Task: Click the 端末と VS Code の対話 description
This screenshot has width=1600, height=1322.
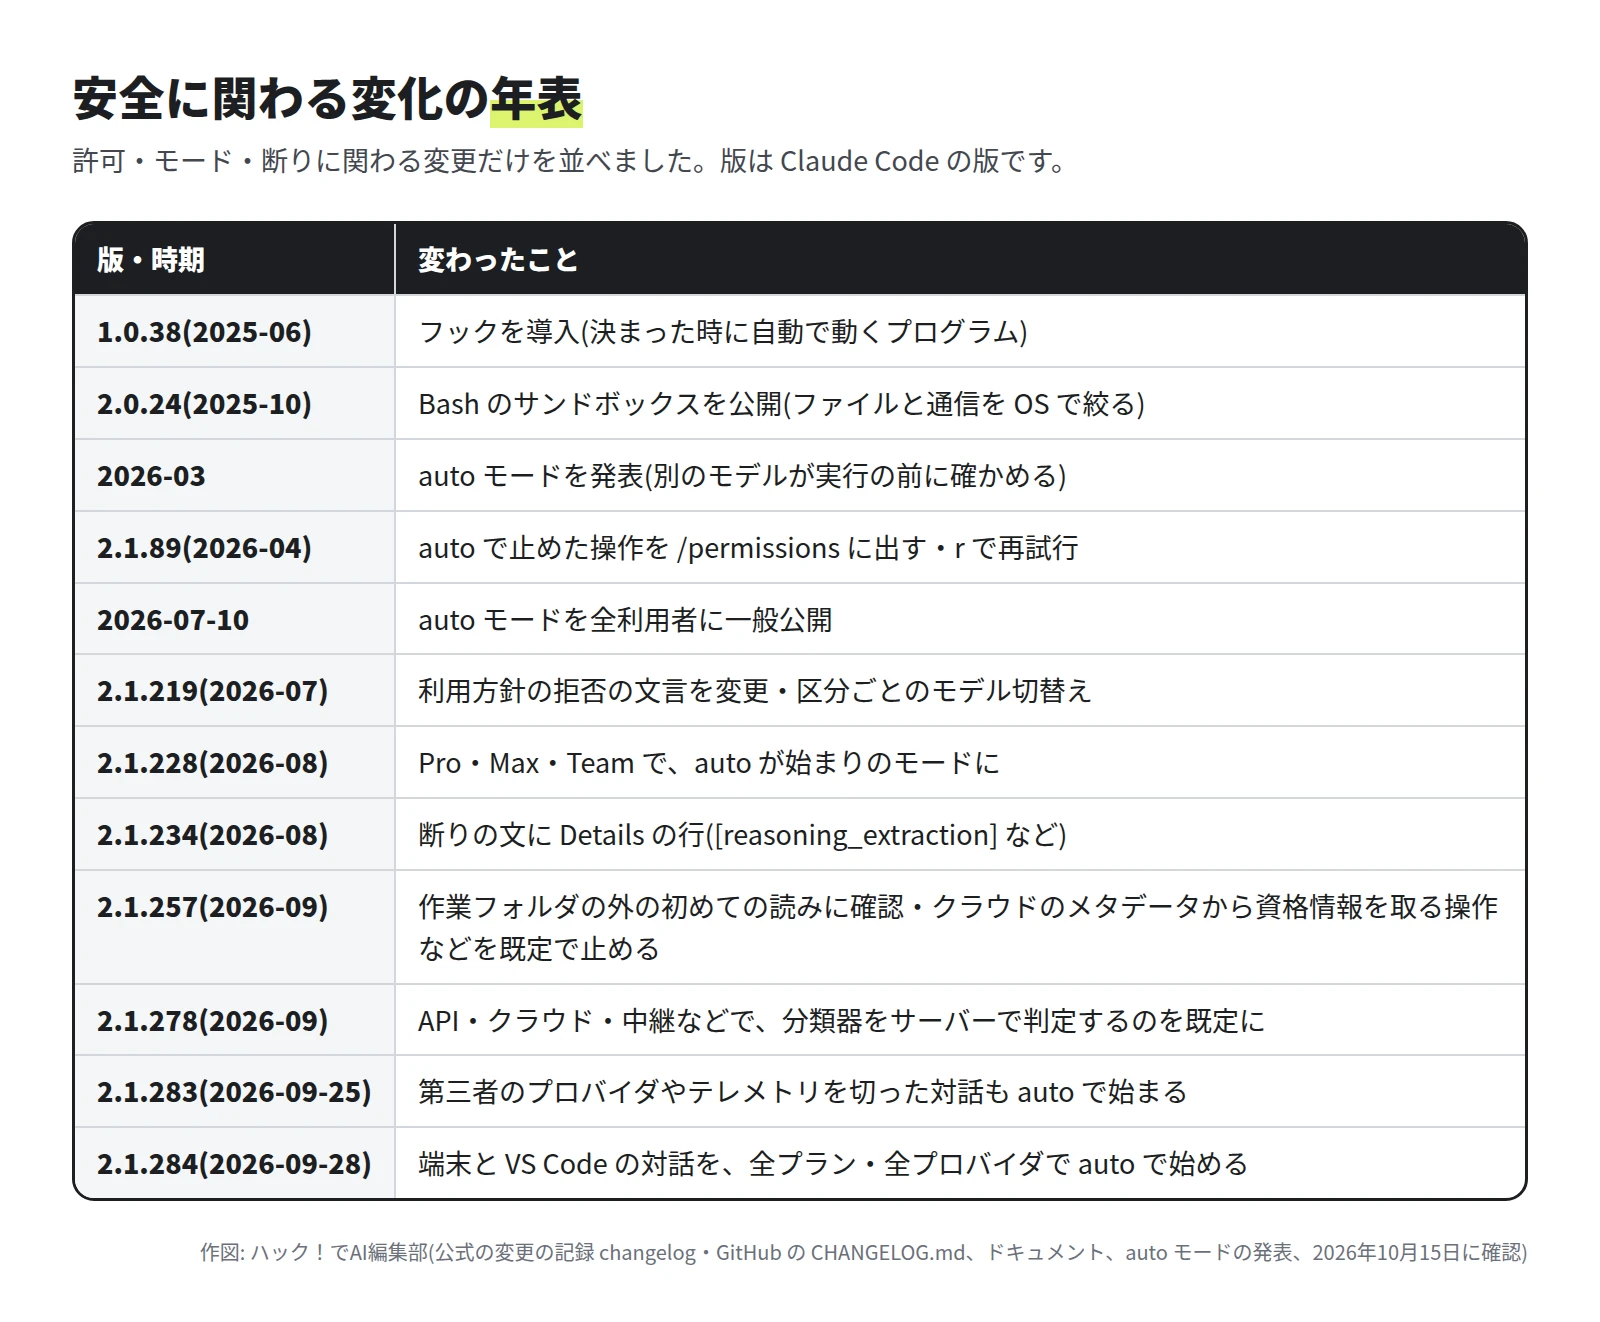Action: pyautogui.click(x=833, y=1164)
